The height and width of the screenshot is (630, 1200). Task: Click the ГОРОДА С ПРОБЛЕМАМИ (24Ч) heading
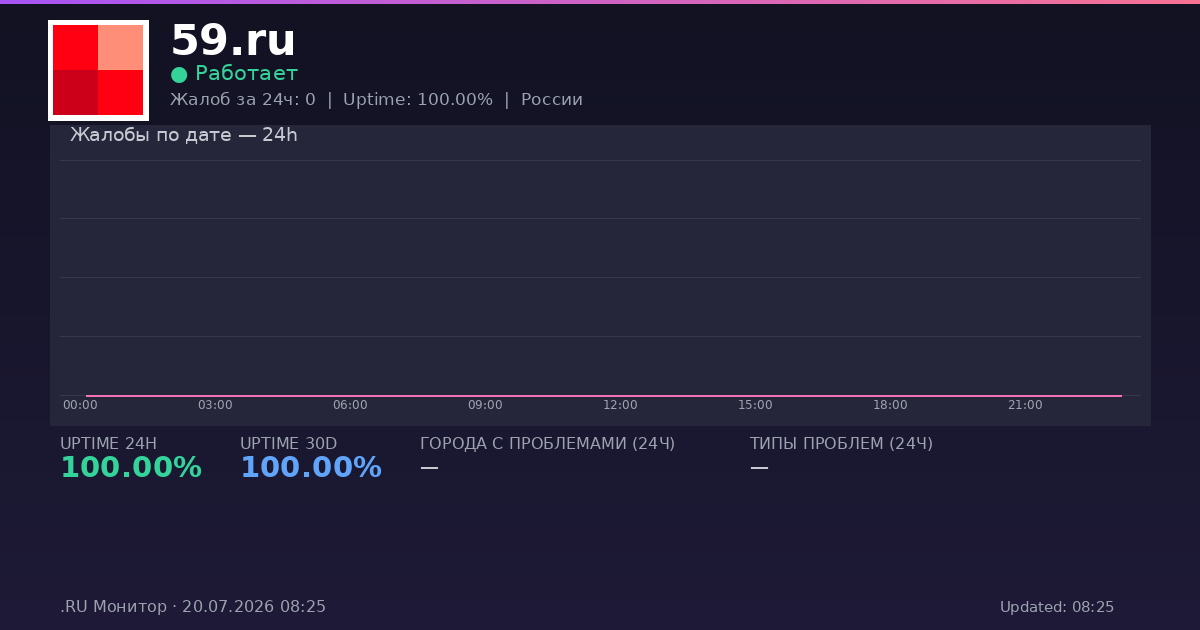pos(547,444)
